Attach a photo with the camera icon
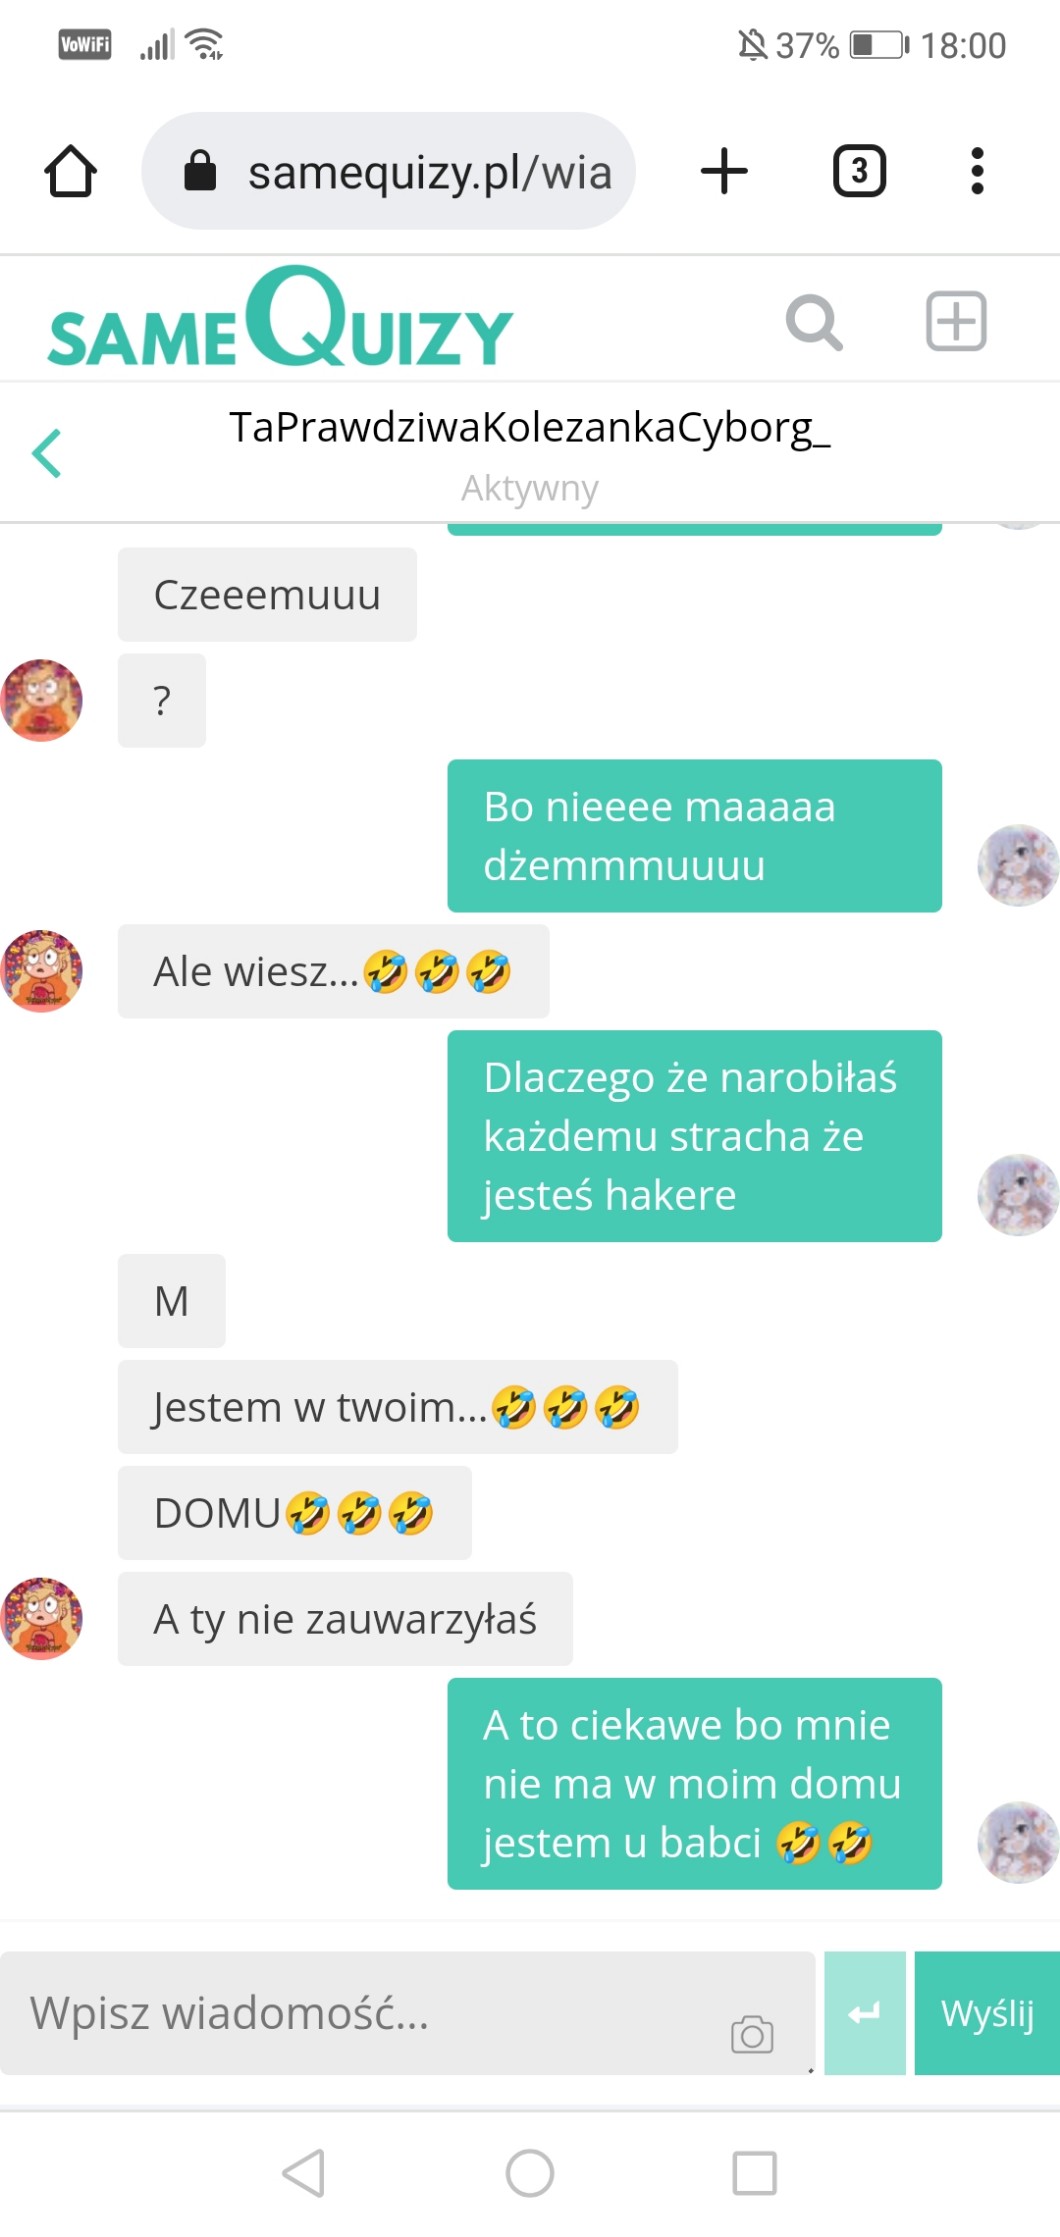1060x2237 pixels. pos(752,2034)
